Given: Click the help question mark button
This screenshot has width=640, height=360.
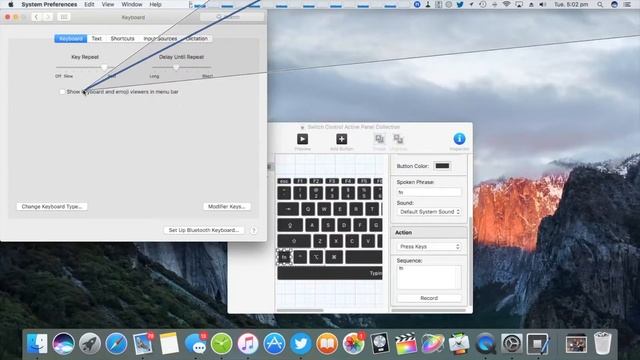Looking at the screenshot, I should (x=253, y=230).
